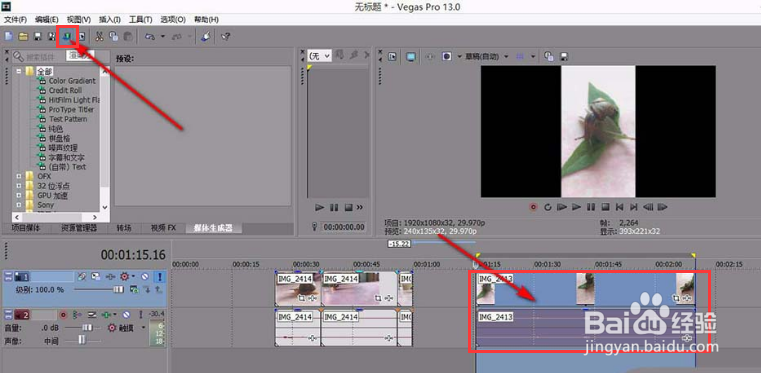Open the Properties icon in main toolbar
This screenshot has height=373, width=761.
83,36
